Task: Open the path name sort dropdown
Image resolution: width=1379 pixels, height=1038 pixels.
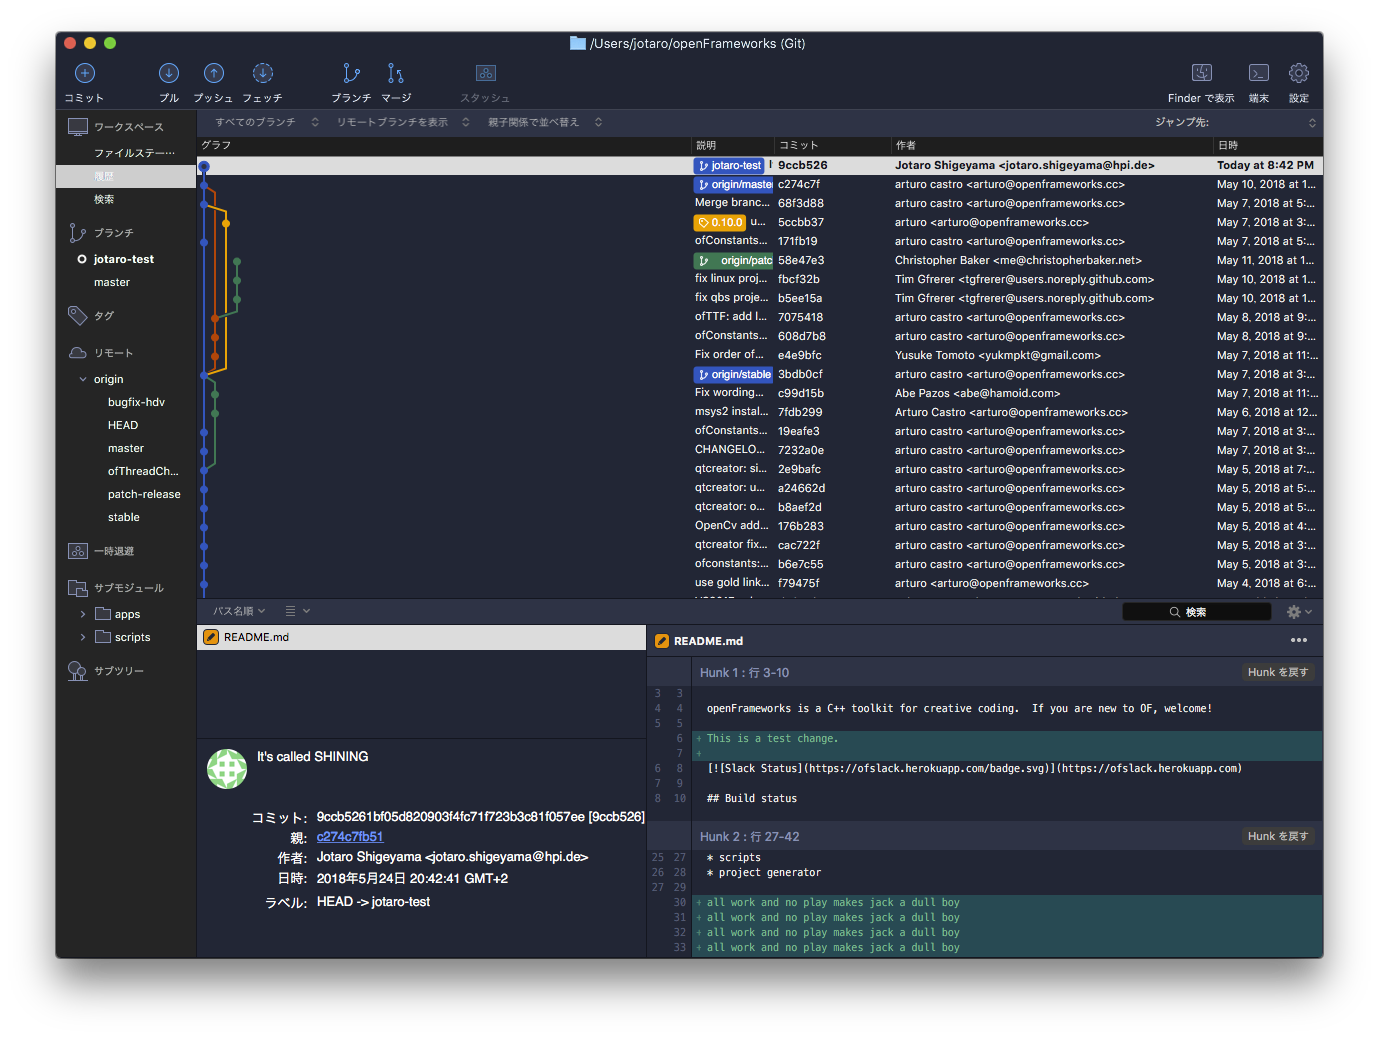Action: coord(239,611)
